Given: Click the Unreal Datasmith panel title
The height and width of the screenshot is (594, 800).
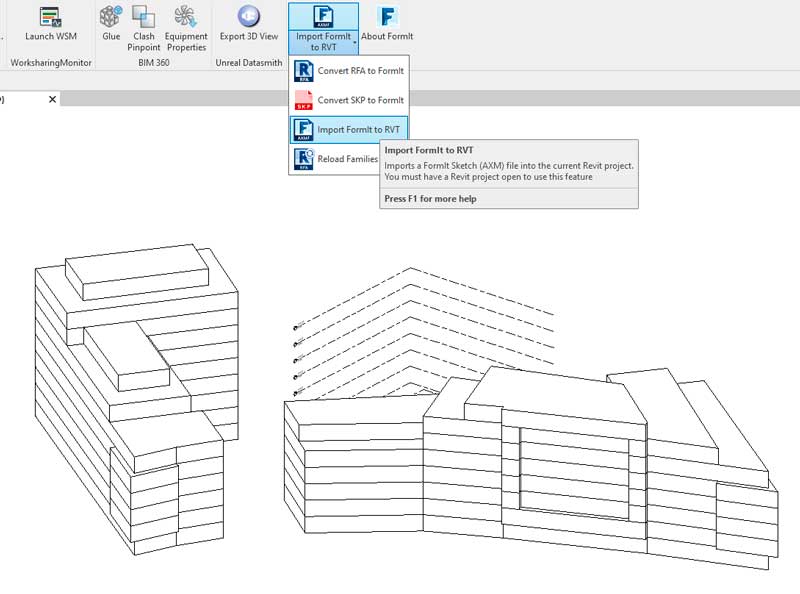Looking at the screenshot, I should [x=249, y=63].
